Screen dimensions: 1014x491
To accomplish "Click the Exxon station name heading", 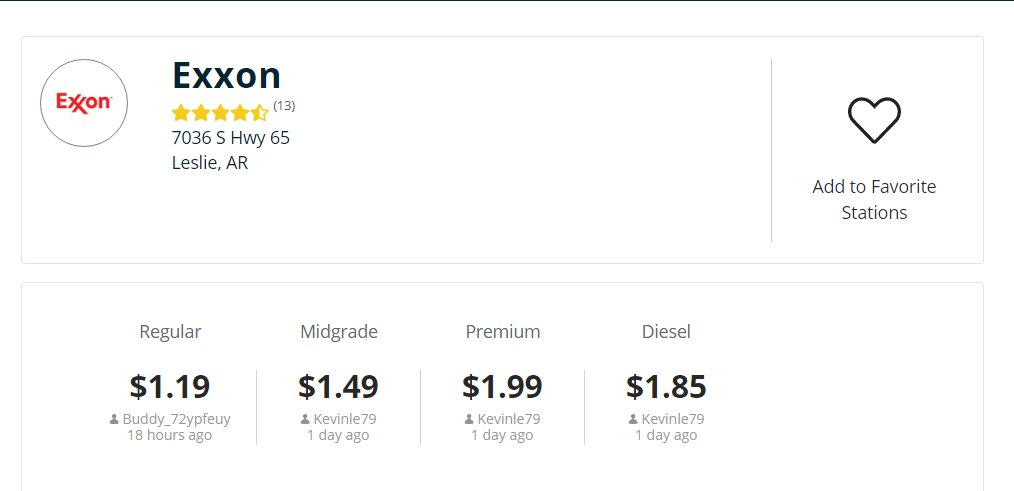I will click(x=226, y=75).
